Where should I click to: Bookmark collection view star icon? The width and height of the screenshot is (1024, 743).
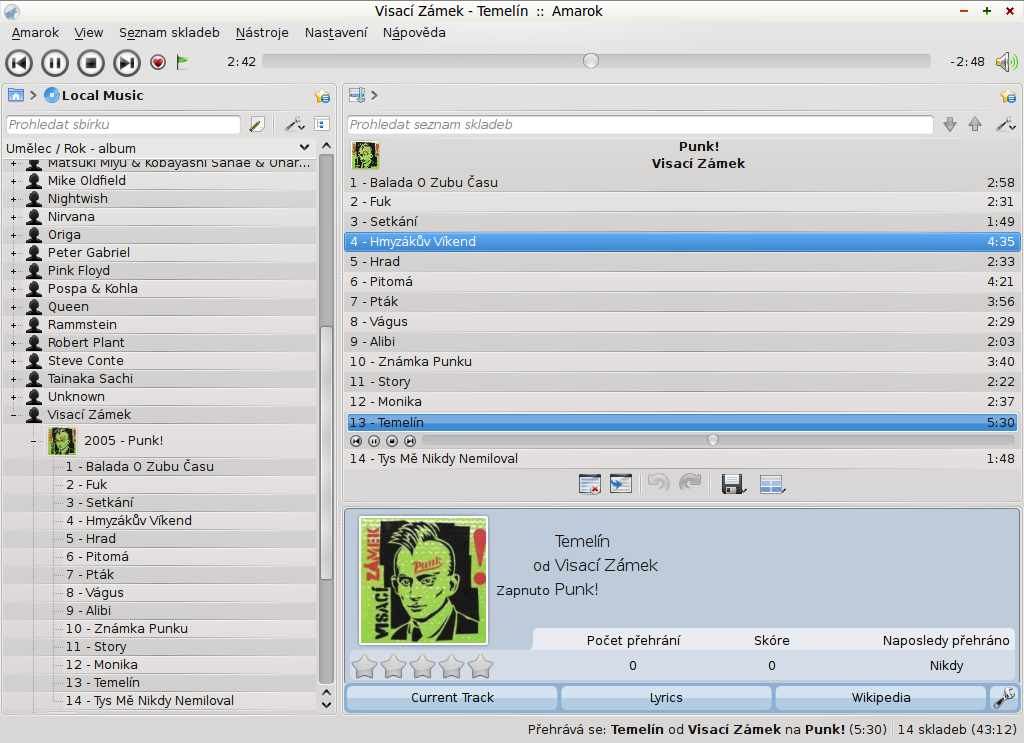pyautogui.click(x=322, y=96)
